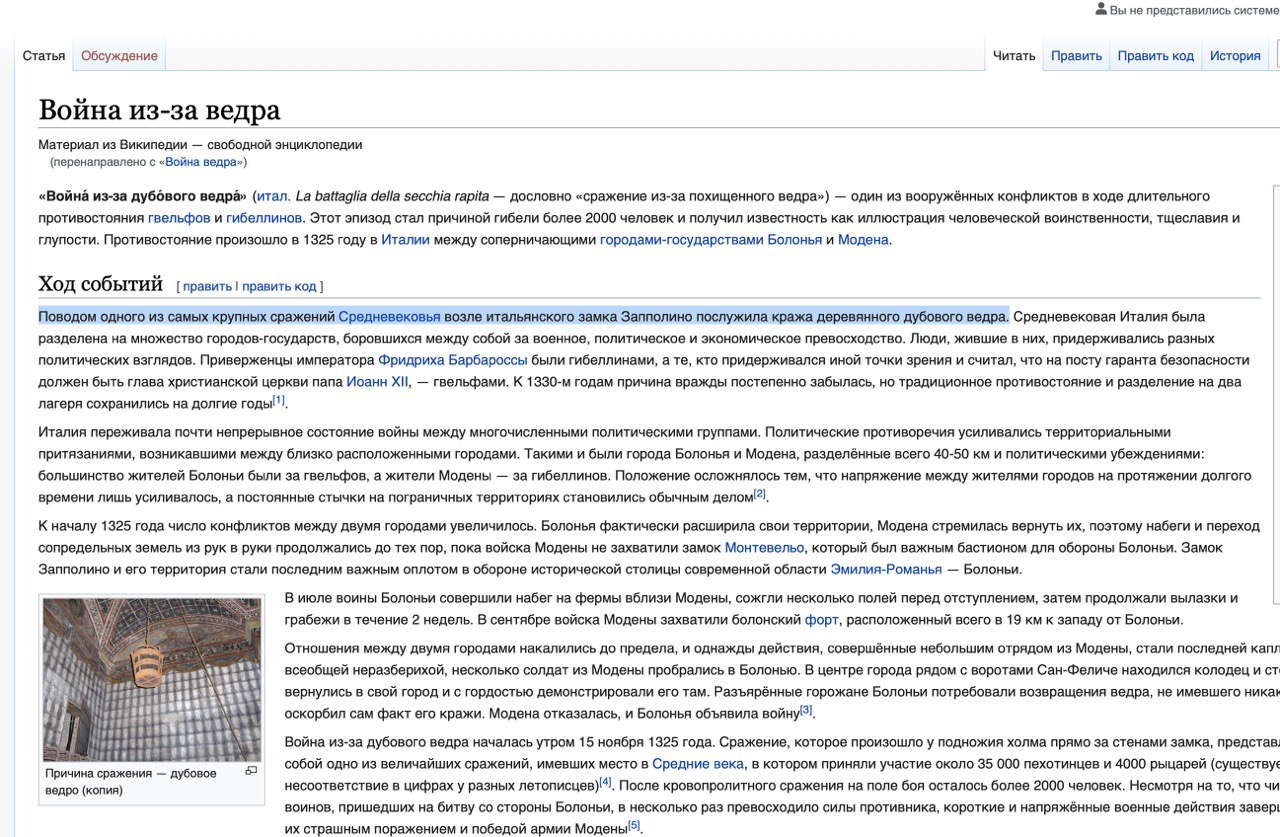
Task: Click править next to Ход событий heading
Action: point(207,286)
